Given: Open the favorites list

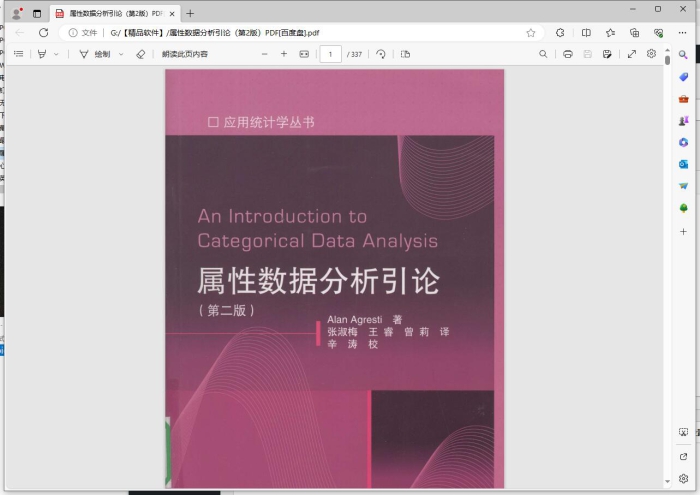Looking at the screenshot, I should click(610, 33).
